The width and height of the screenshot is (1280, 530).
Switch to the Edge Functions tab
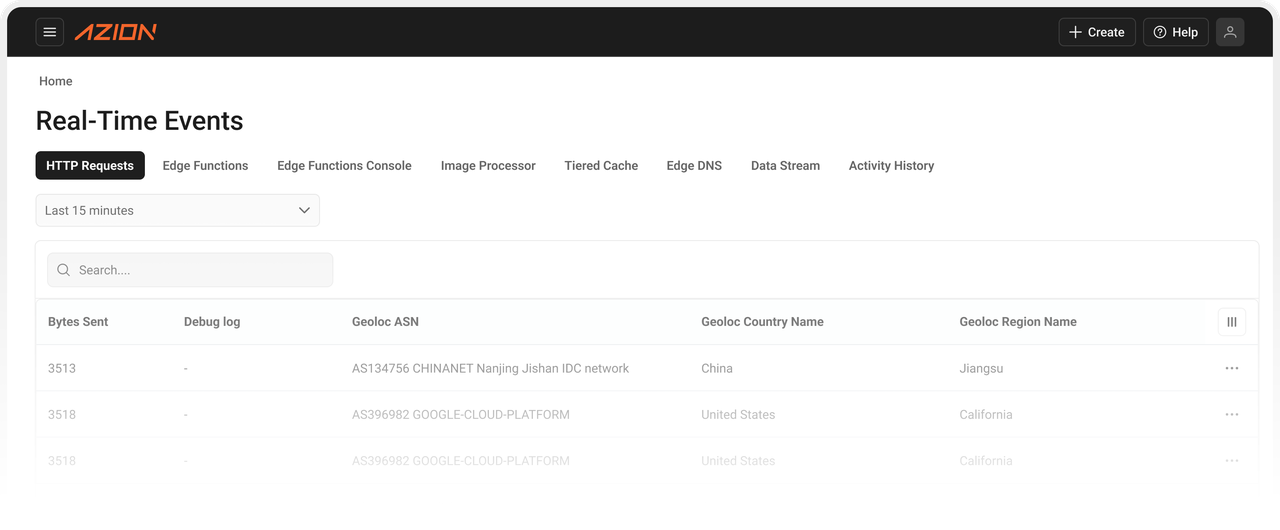pyautogui.click(x=205, y=166)
